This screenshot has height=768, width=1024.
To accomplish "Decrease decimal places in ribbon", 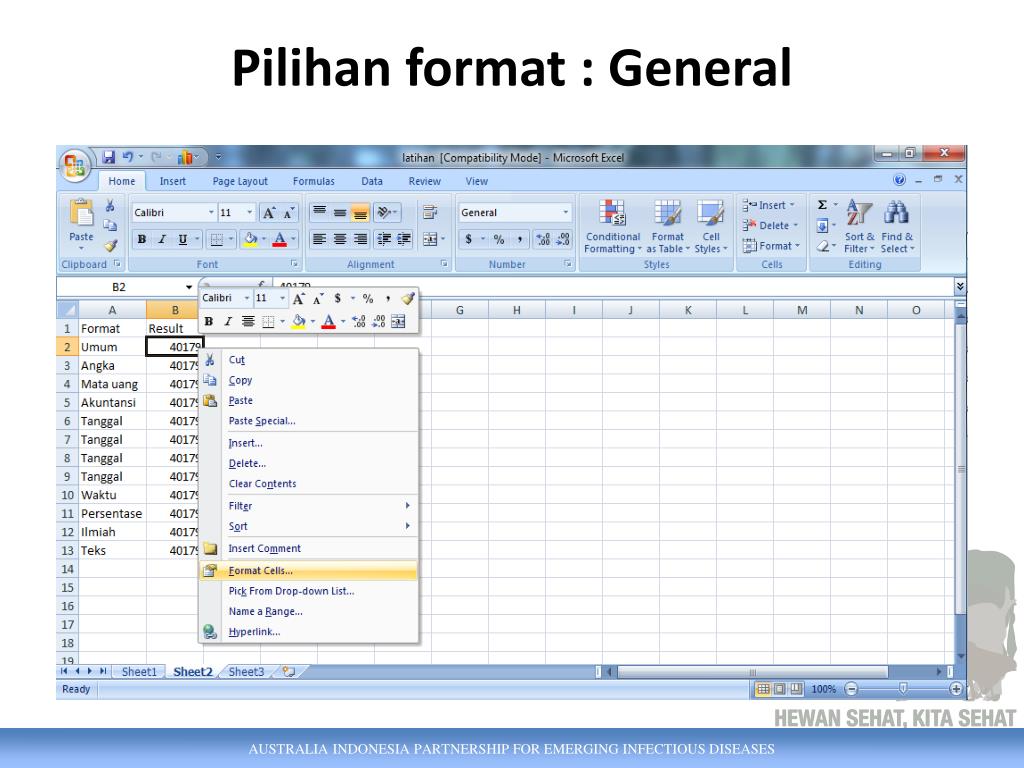I will point(563,239).
